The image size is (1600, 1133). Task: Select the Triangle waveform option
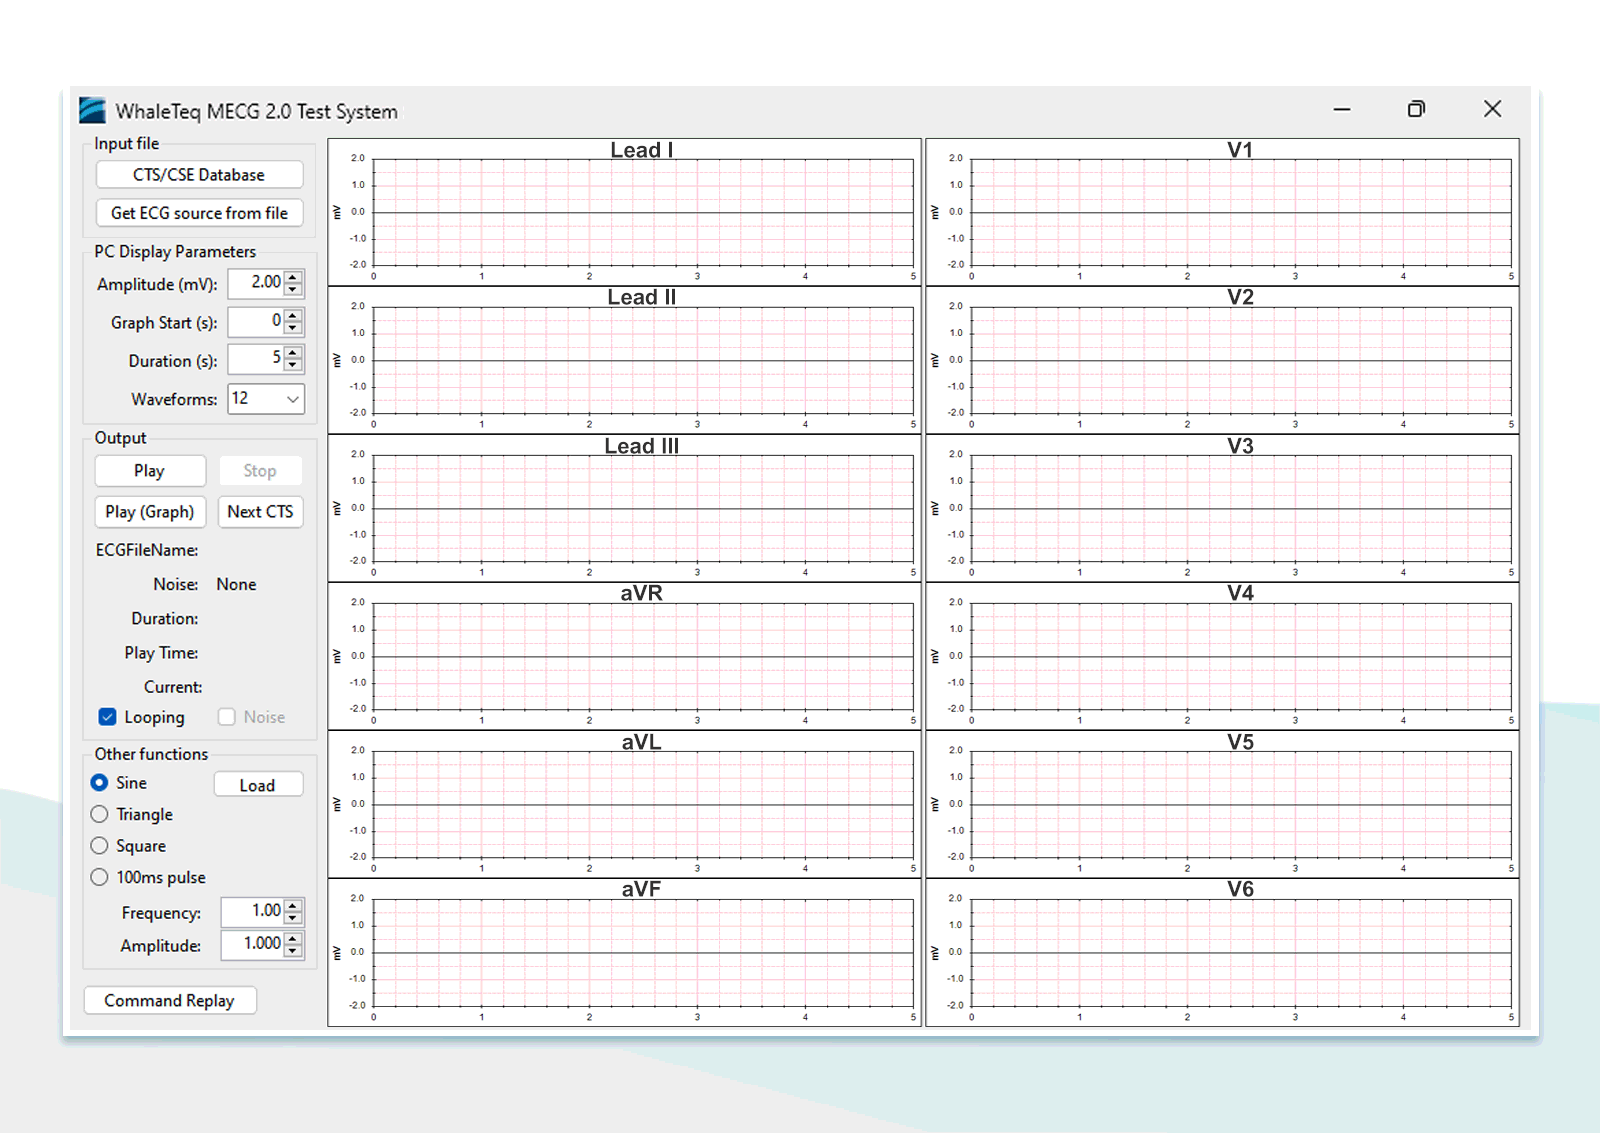(100, 815)
